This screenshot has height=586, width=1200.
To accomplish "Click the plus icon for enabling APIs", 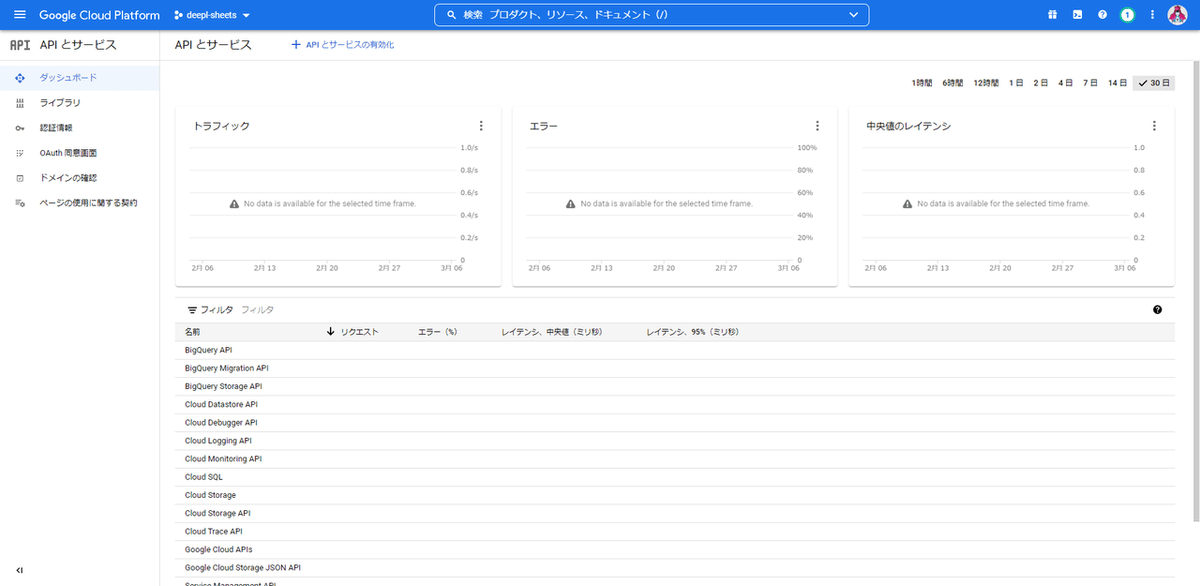I will (x=296, y=45).
